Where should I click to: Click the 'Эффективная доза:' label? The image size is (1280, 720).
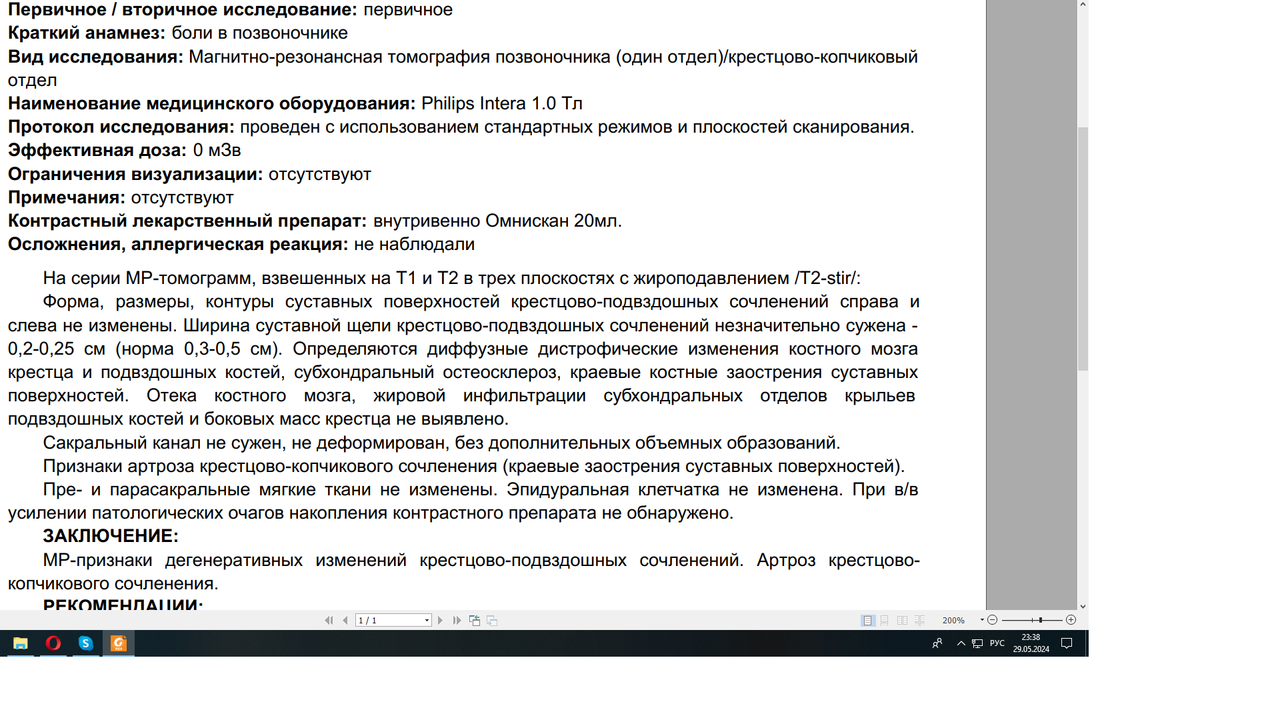click(97, 150)
